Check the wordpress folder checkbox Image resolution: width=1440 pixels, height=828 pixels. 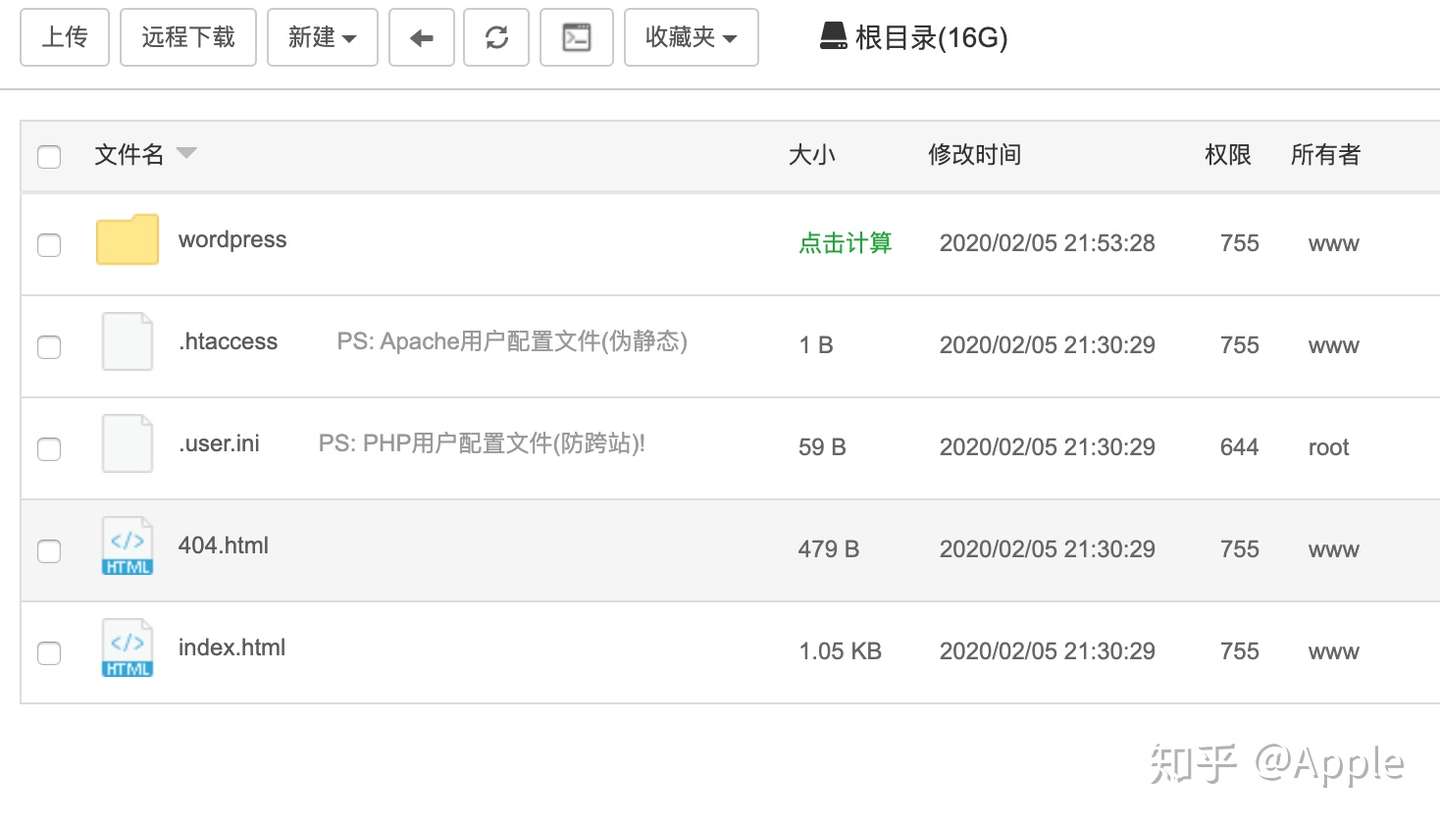(x=49, y=245)
